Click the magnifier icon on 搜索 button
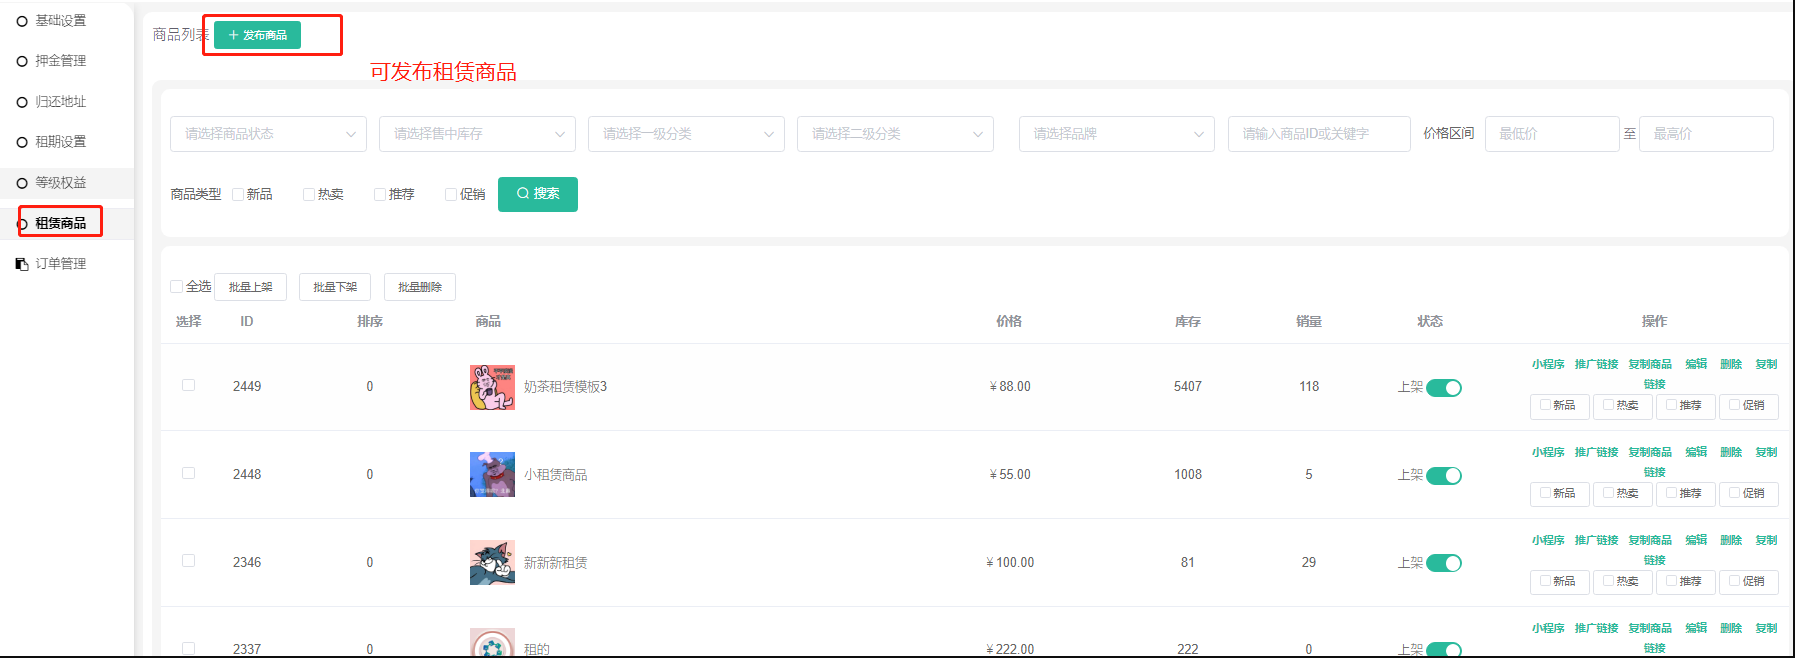 tap(522, 193)
